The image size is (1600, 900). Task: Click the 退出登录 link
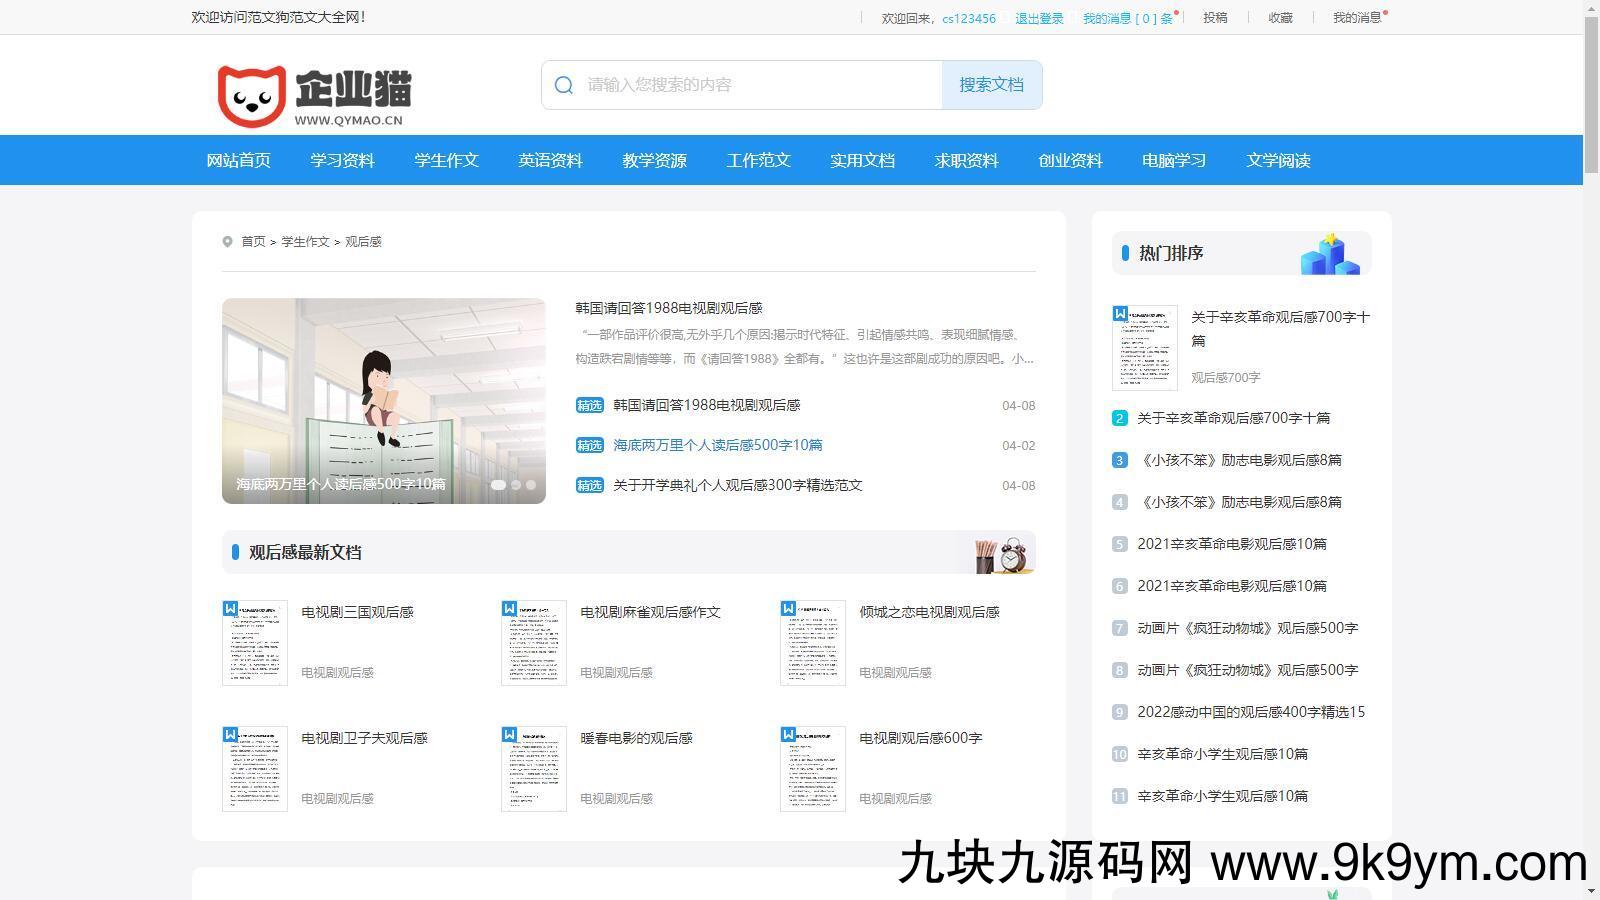coord(1039,18)
